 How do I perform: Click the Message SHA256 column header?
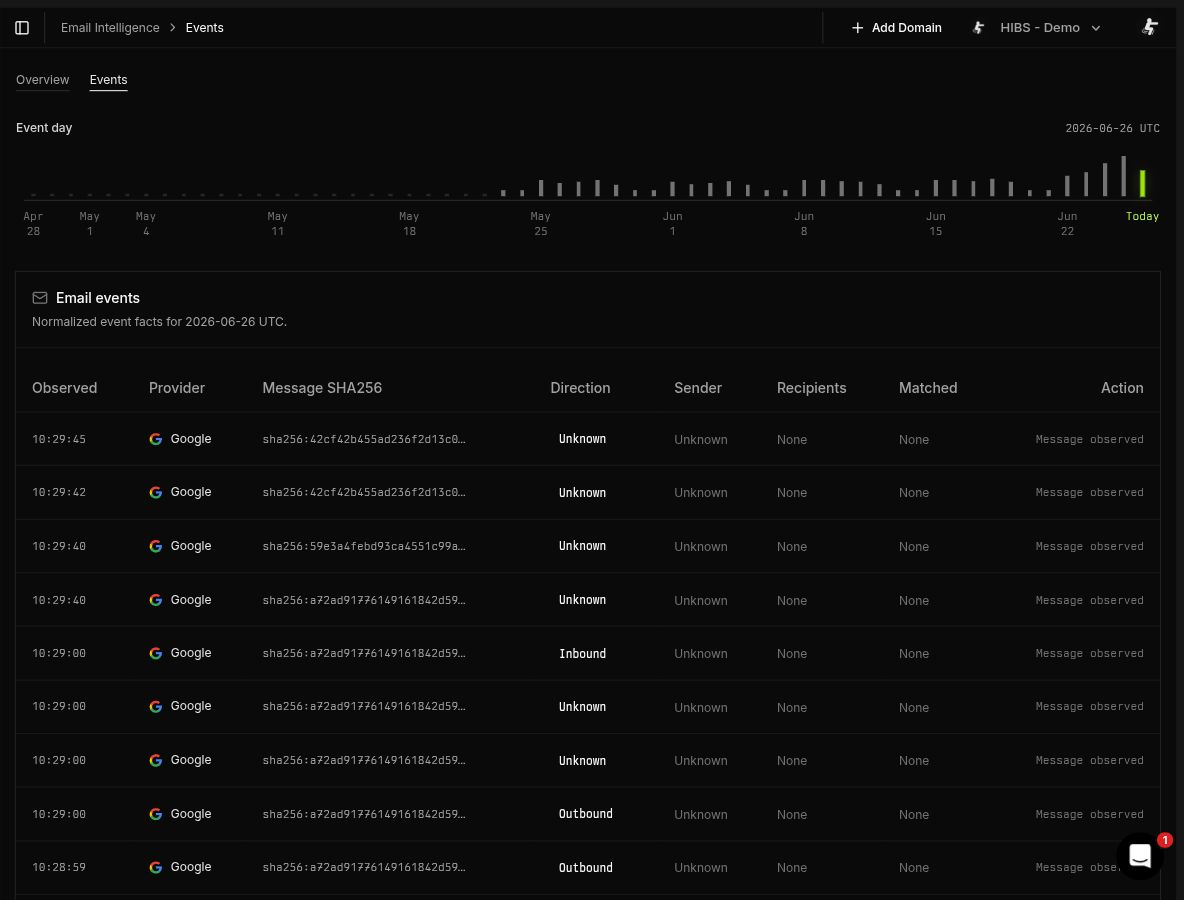click(322, 388)
